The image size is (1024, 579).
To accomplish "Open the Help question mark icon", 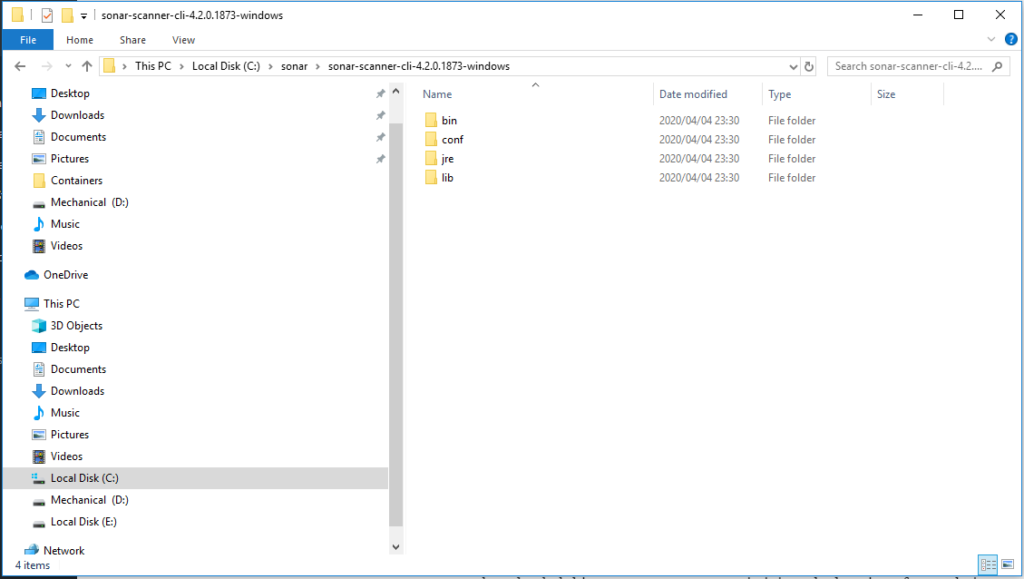I will pyautogui.click(x=1011, y=39).
